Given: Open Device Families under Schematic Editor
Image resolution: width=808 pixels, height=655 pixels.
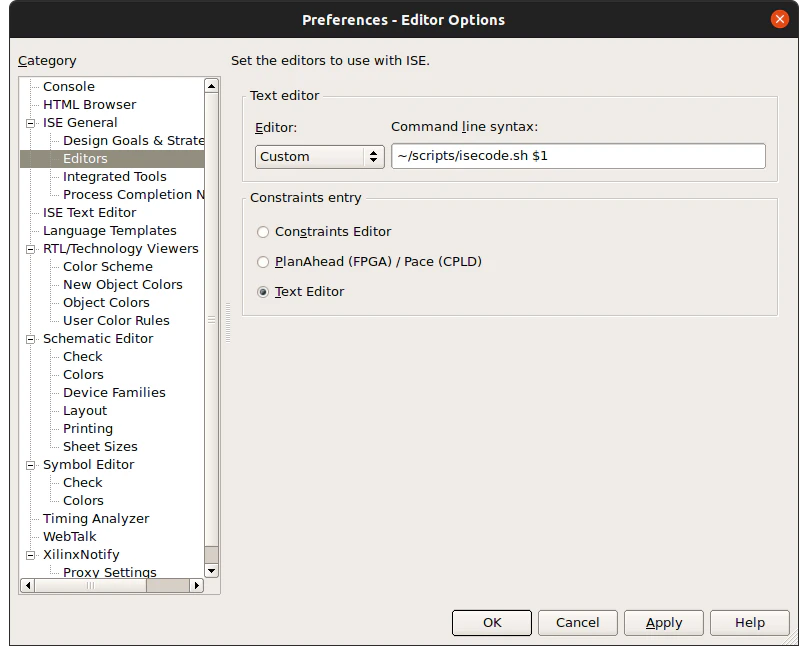Looking at the screenshot, I should tap(114, 393).
